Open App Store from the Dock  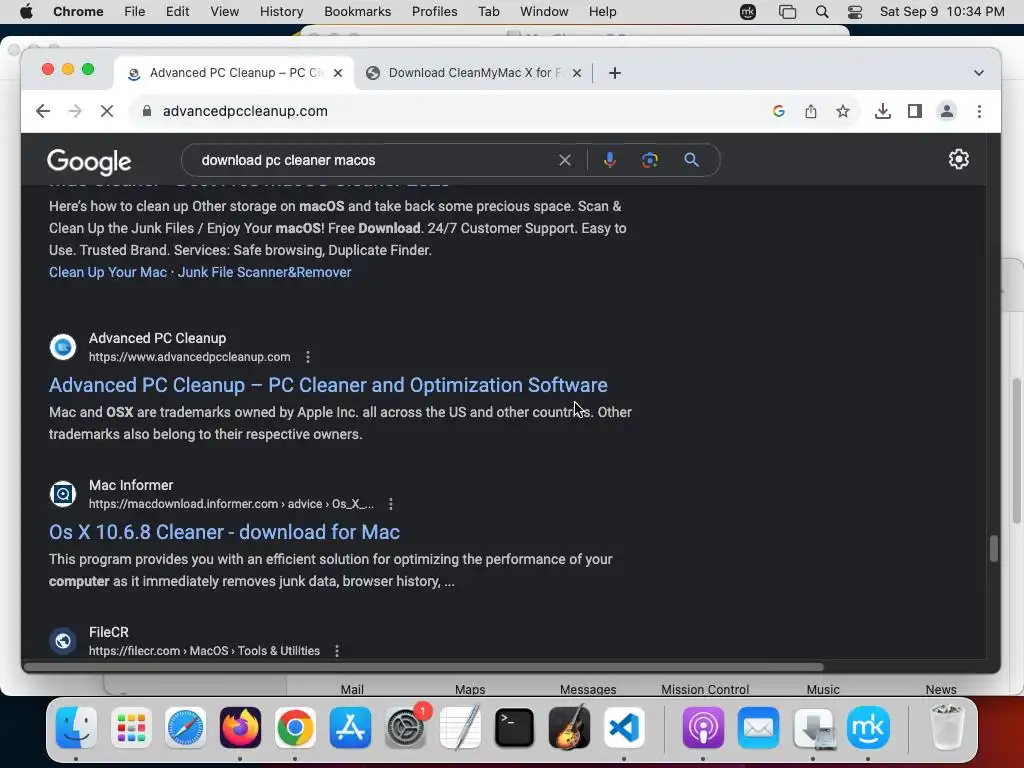[350, 727]
